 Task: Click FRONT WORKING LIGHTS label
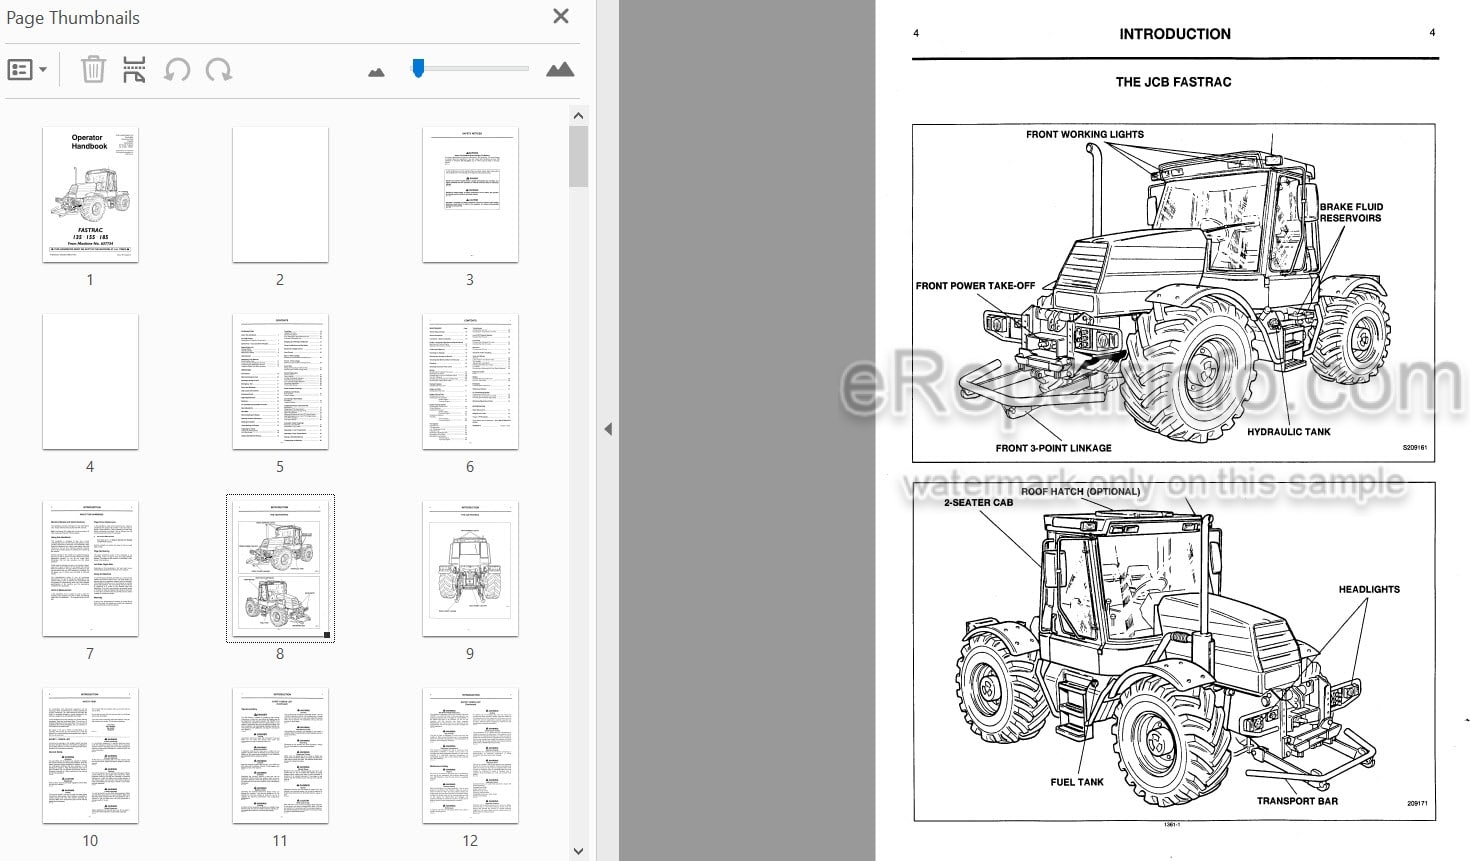(x=1085, y=134)
